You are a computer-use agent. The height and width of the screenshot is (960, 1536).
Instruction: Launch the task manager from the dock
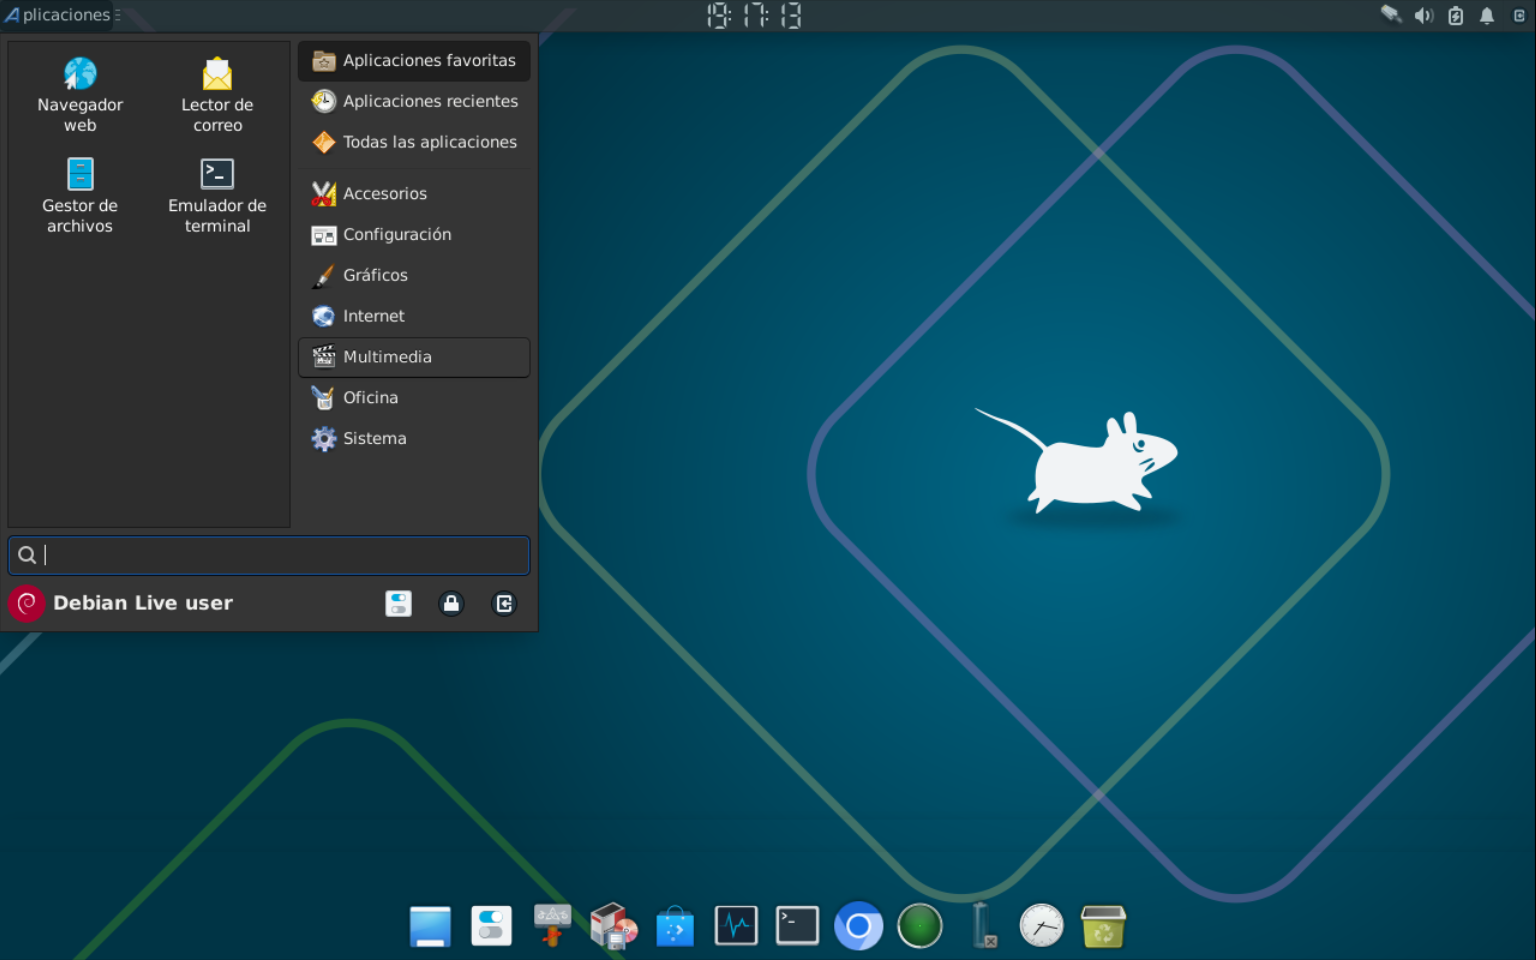[x=736, y=926]
